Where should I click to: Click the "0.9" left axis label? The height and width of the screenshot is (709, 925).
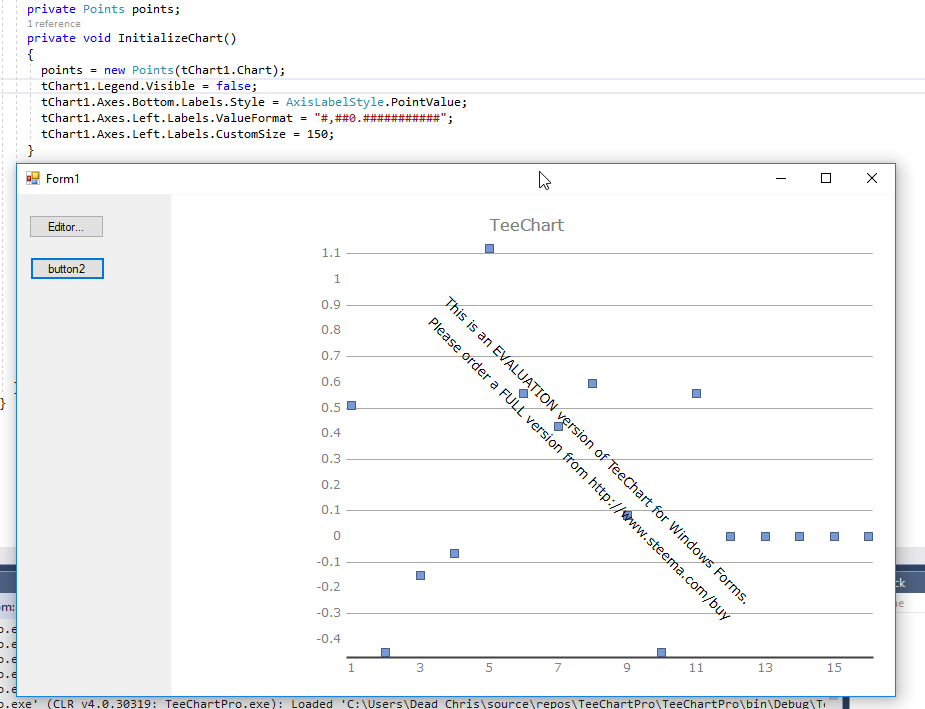(x=331, y=305)
